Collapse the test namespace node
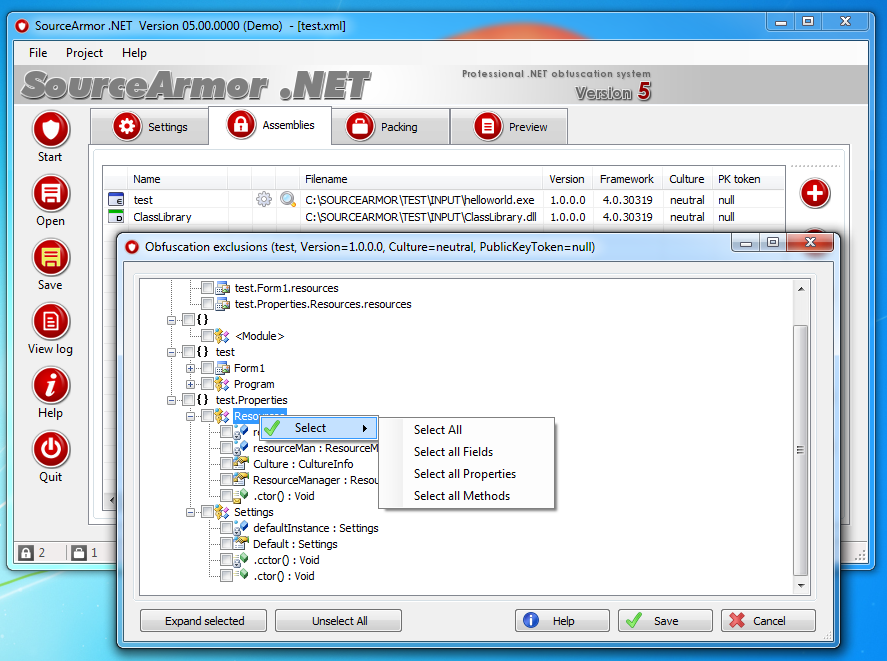 (171, 352)
